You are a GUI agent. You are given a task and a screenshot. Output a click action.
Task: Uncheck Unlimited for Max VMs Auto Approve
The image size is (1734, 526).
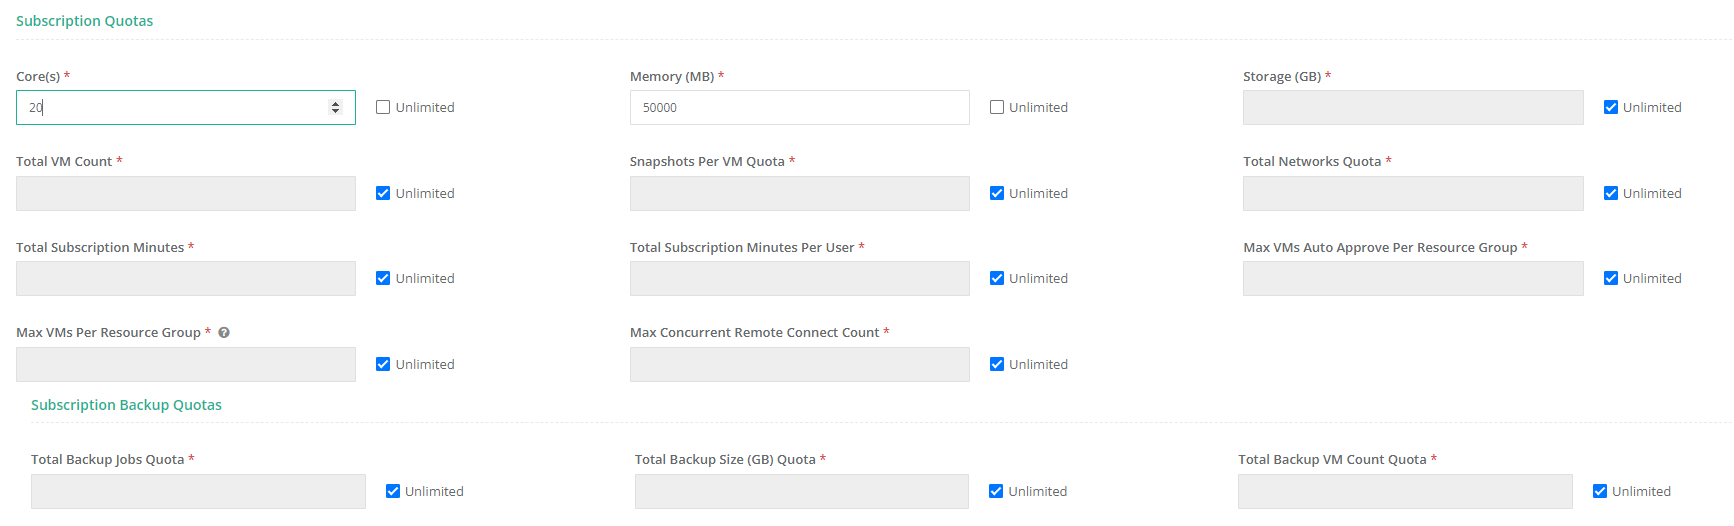pyautogui.click(x=1611, y=279)
